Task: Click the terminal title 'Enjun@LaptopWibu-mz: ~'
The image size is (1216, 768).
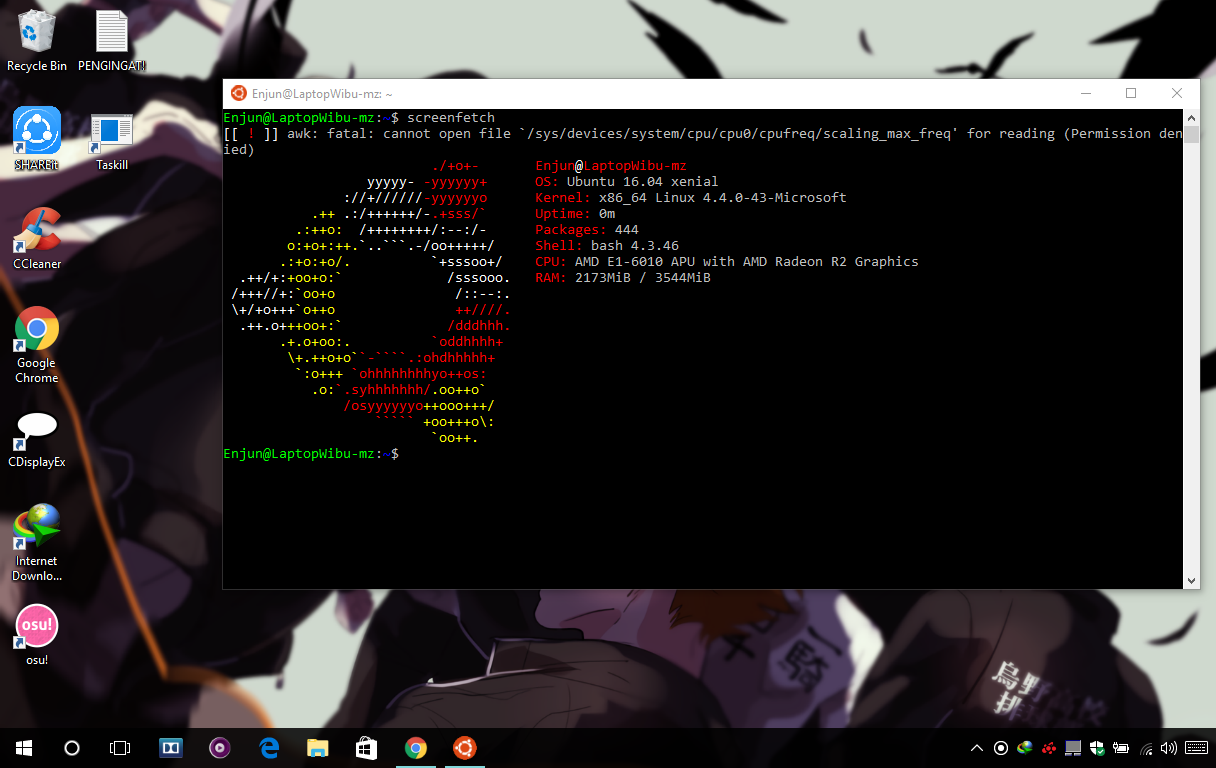Action: pos(323,93)
